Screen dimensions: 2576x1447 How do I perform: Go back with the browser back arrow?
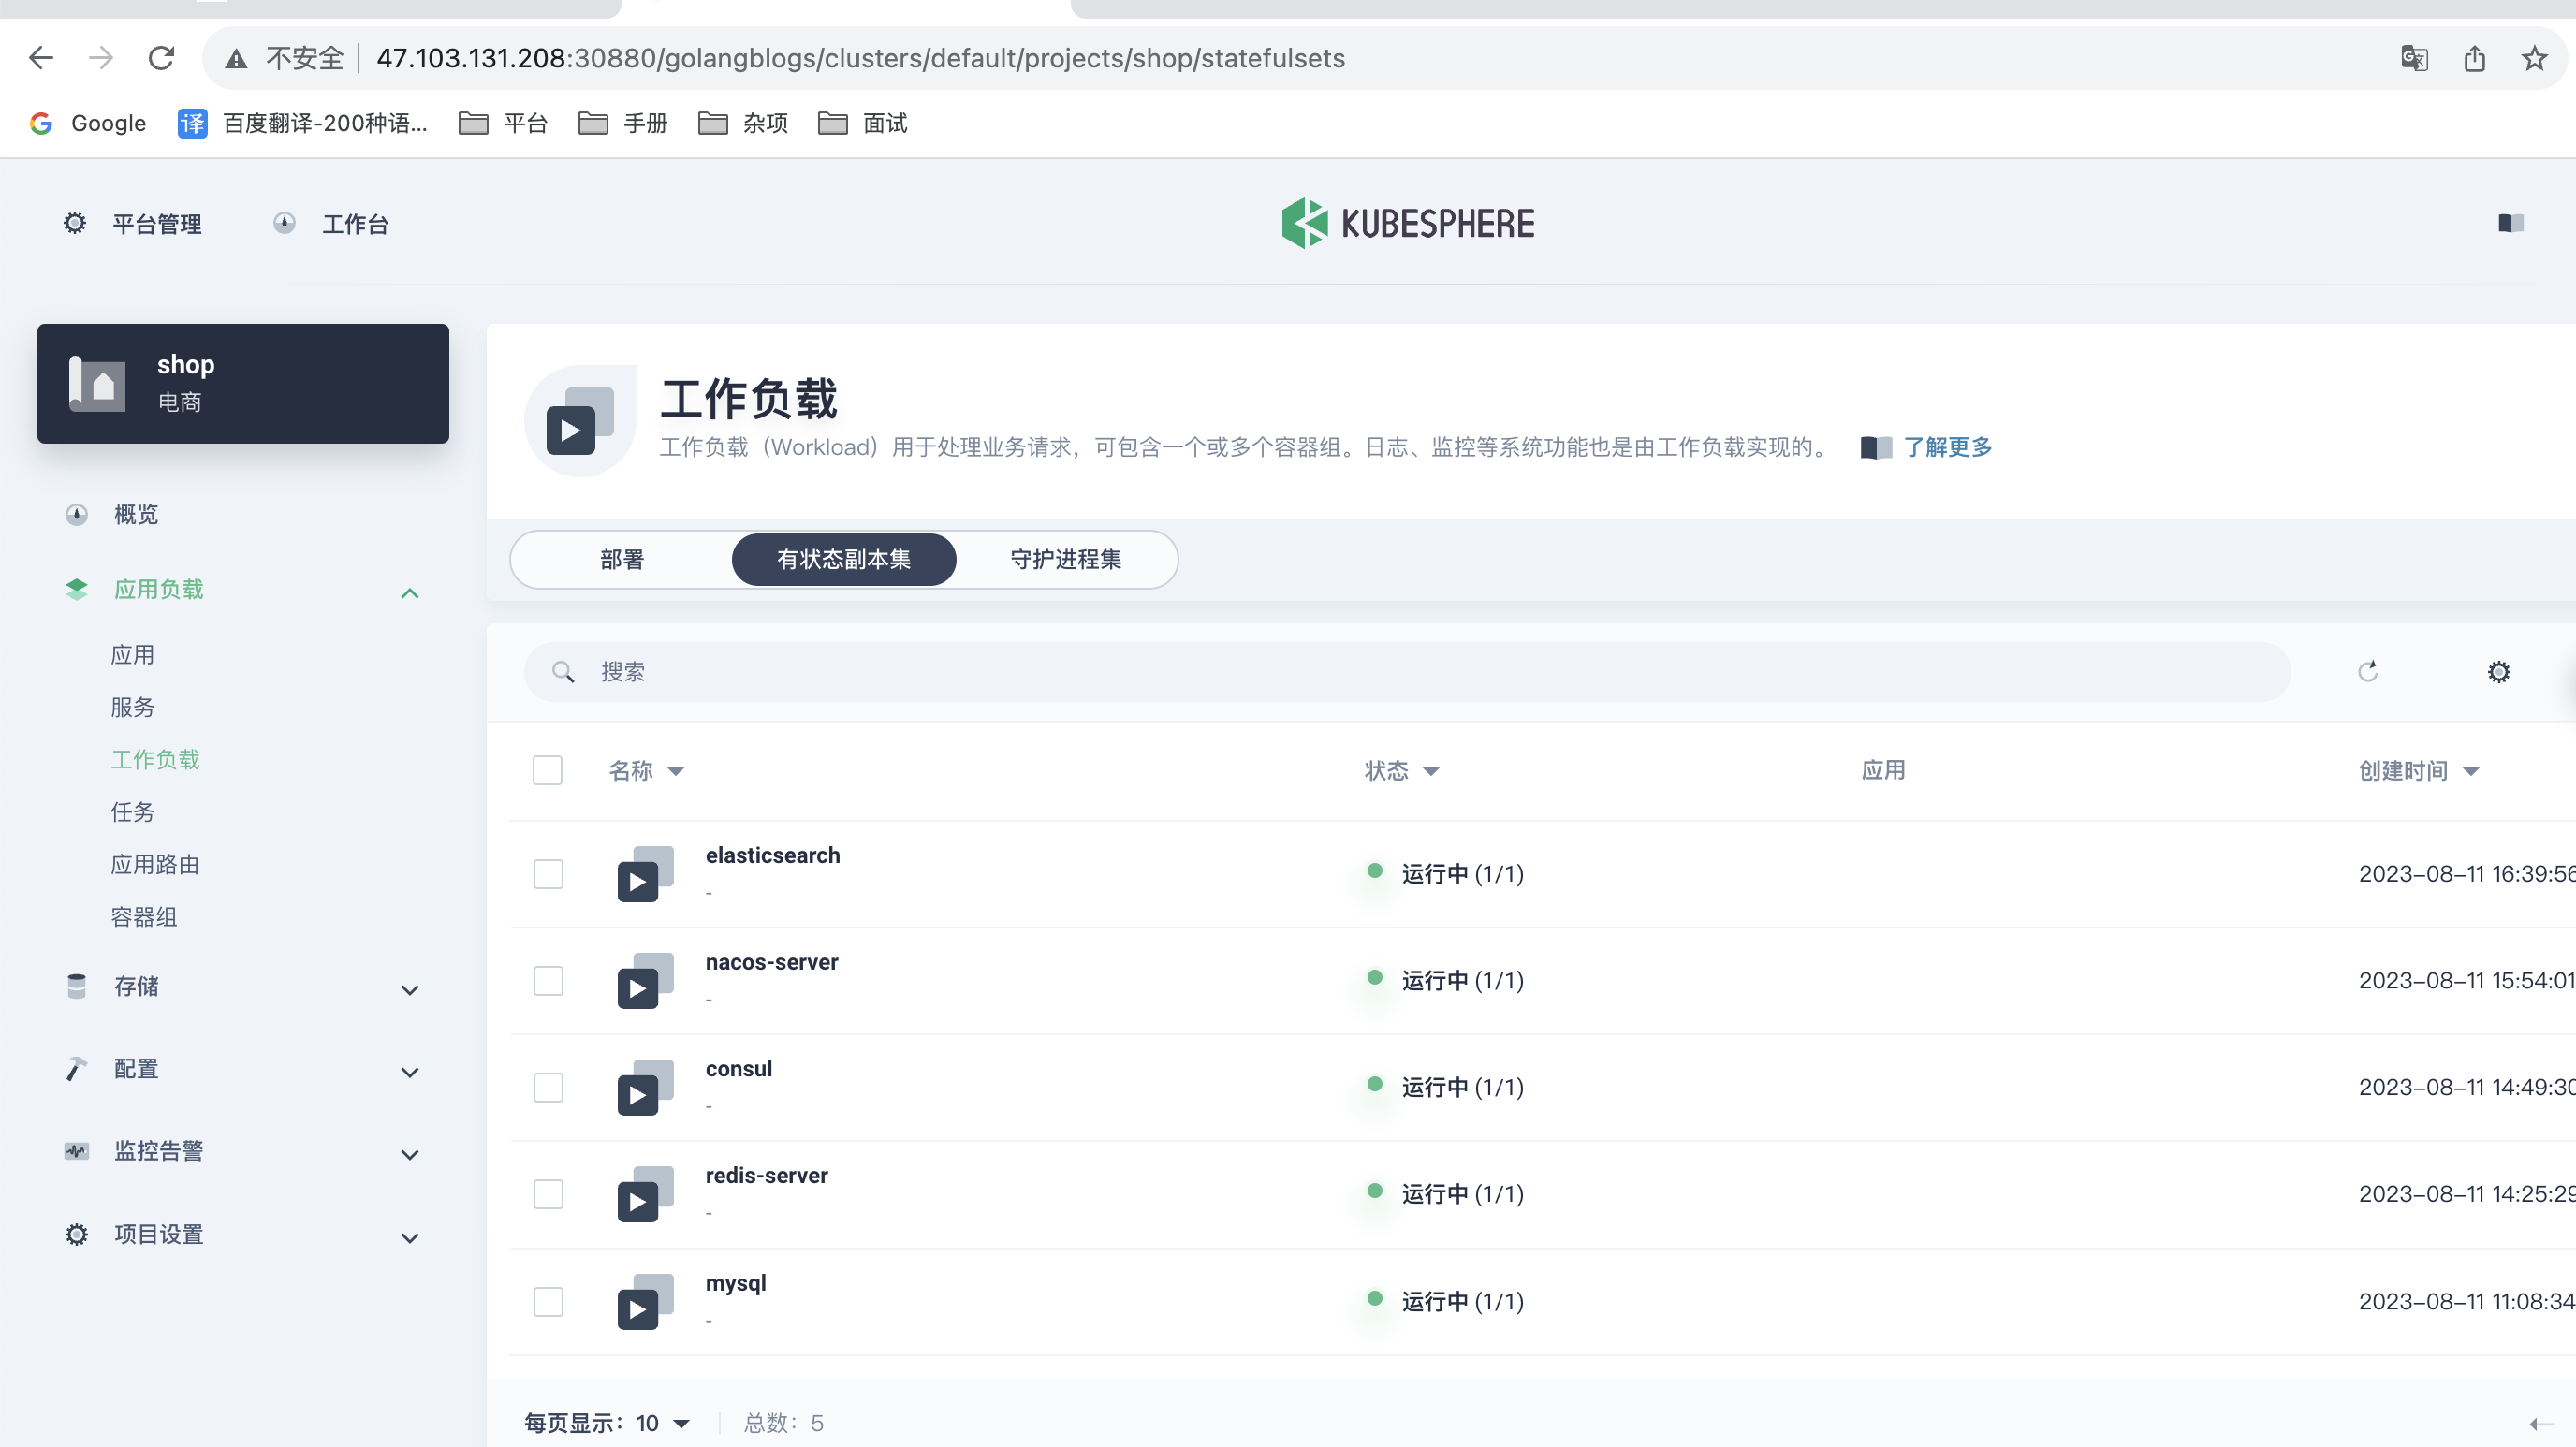click(41, 58)
